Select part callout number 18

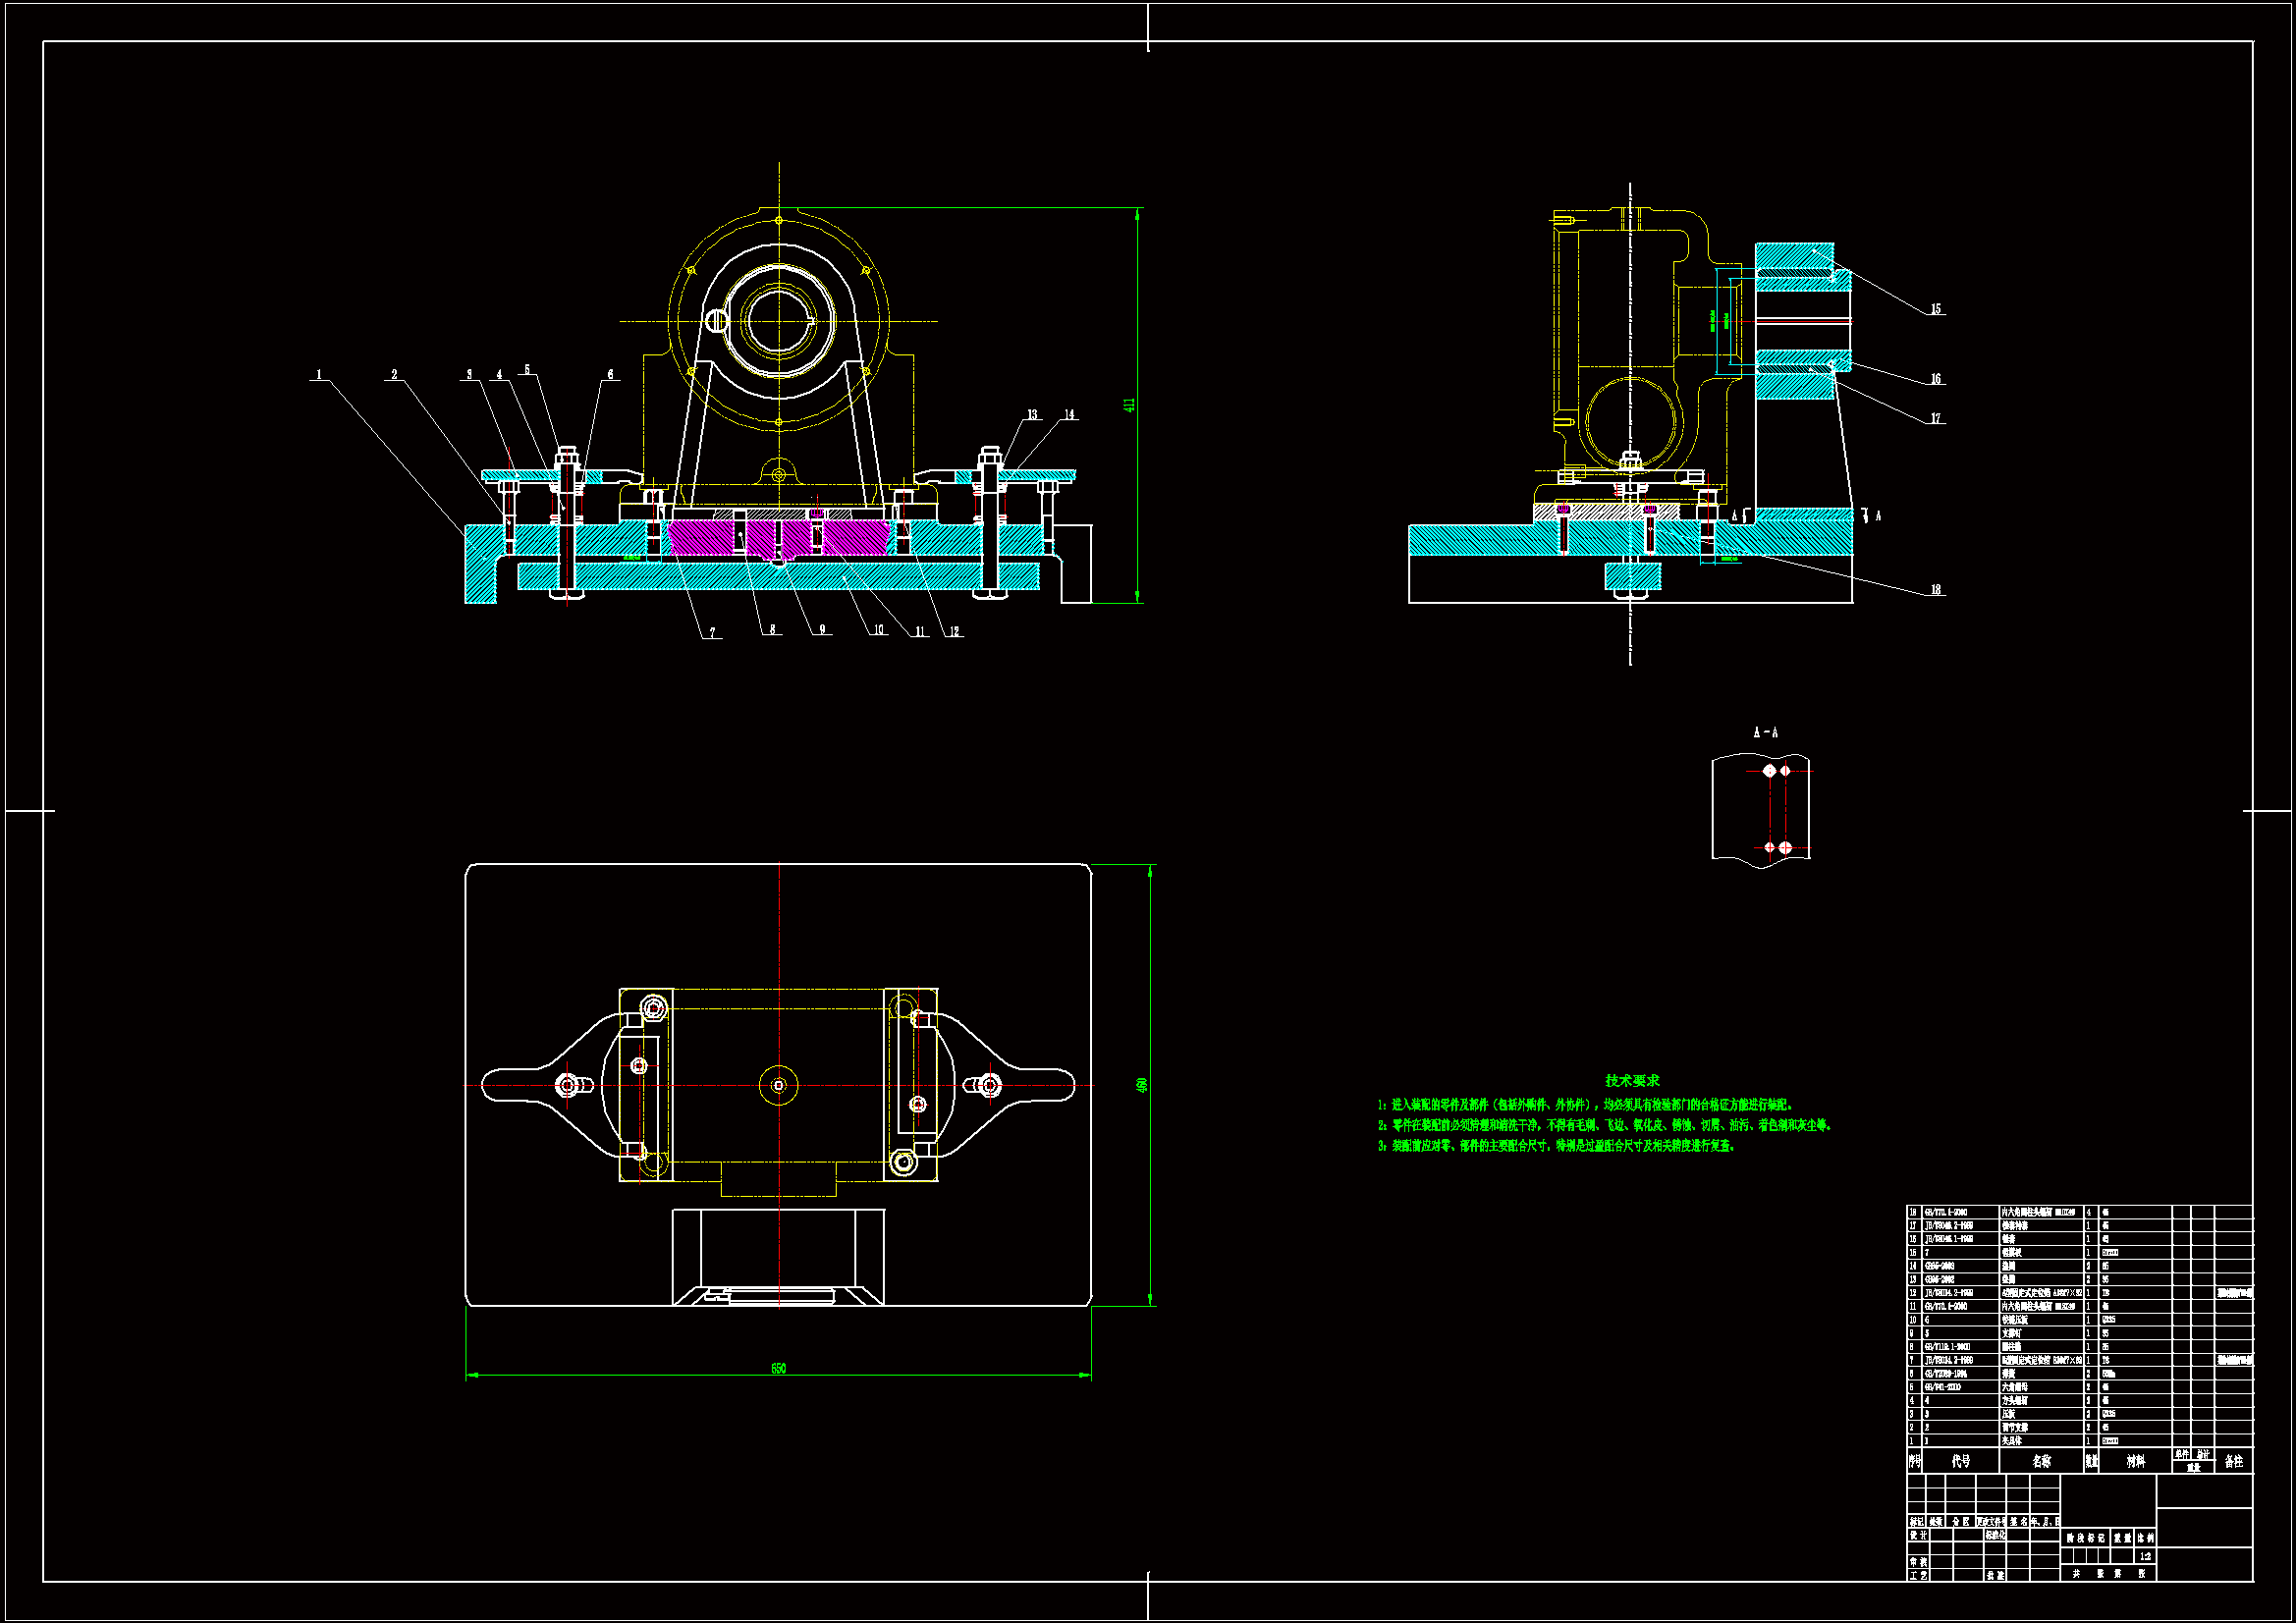tap(1935, 590)
